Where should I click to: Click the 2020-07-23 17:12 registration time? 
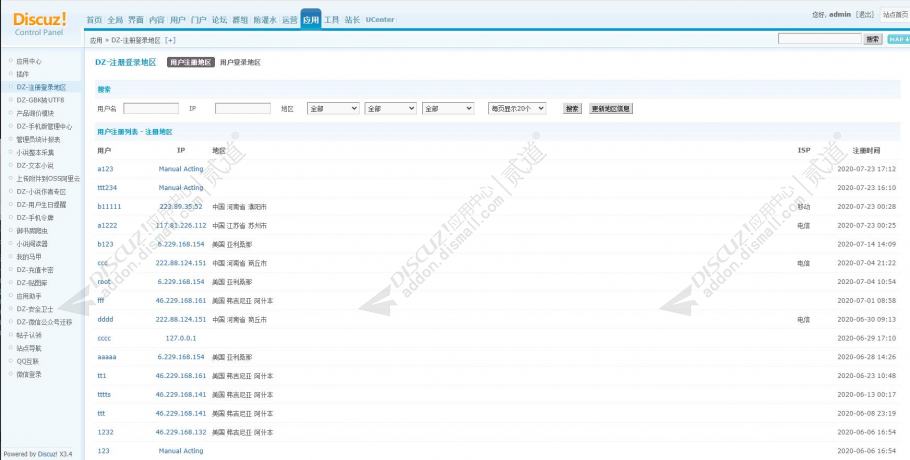(x=866, y=169)
